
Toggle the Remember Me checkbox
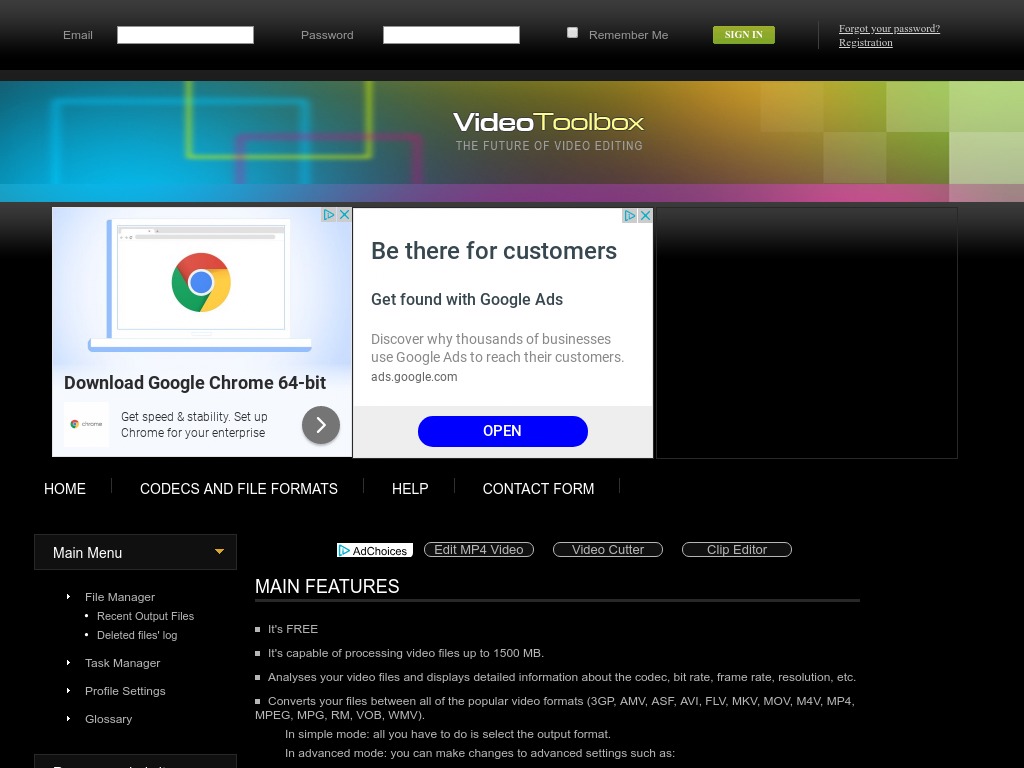(573, 33)
